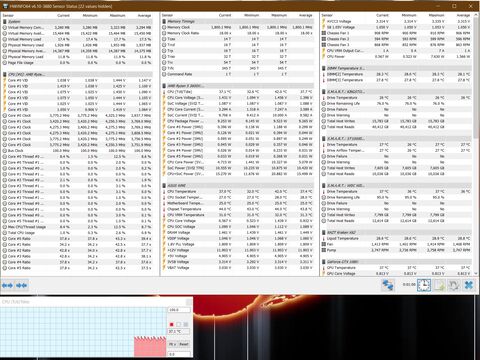Close sensor window with blue X icon

469,285
